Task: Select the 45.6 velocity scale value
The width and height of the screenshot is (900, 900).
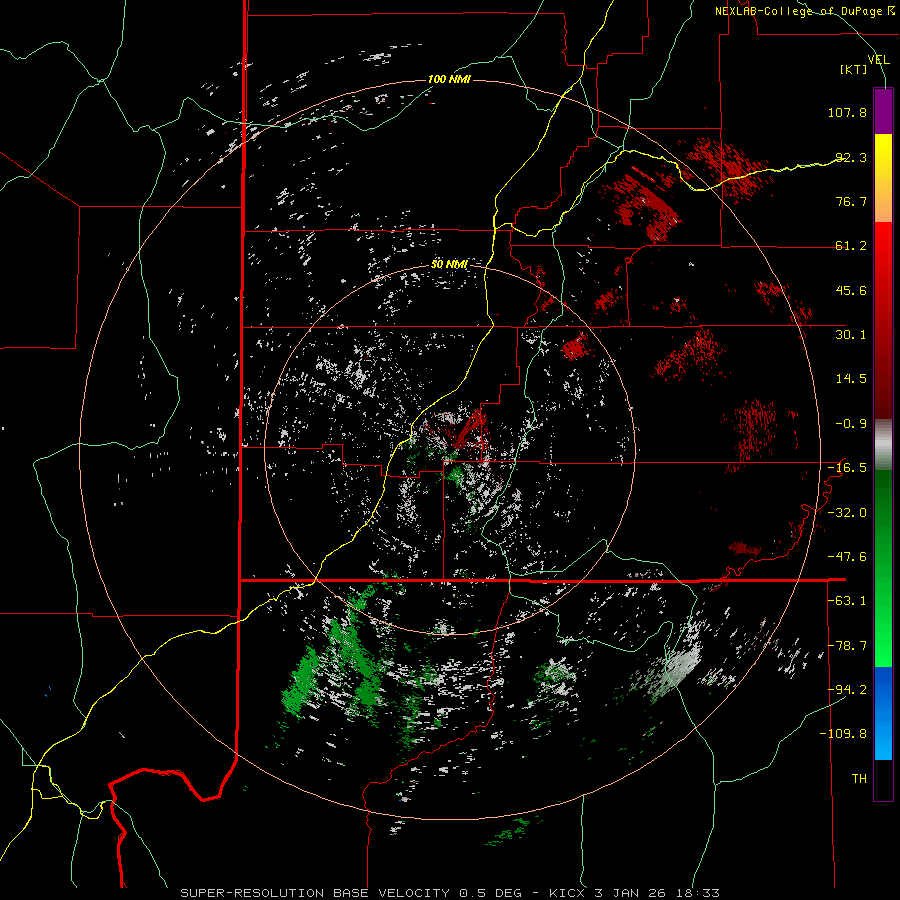Action: [x=851, y=290]
